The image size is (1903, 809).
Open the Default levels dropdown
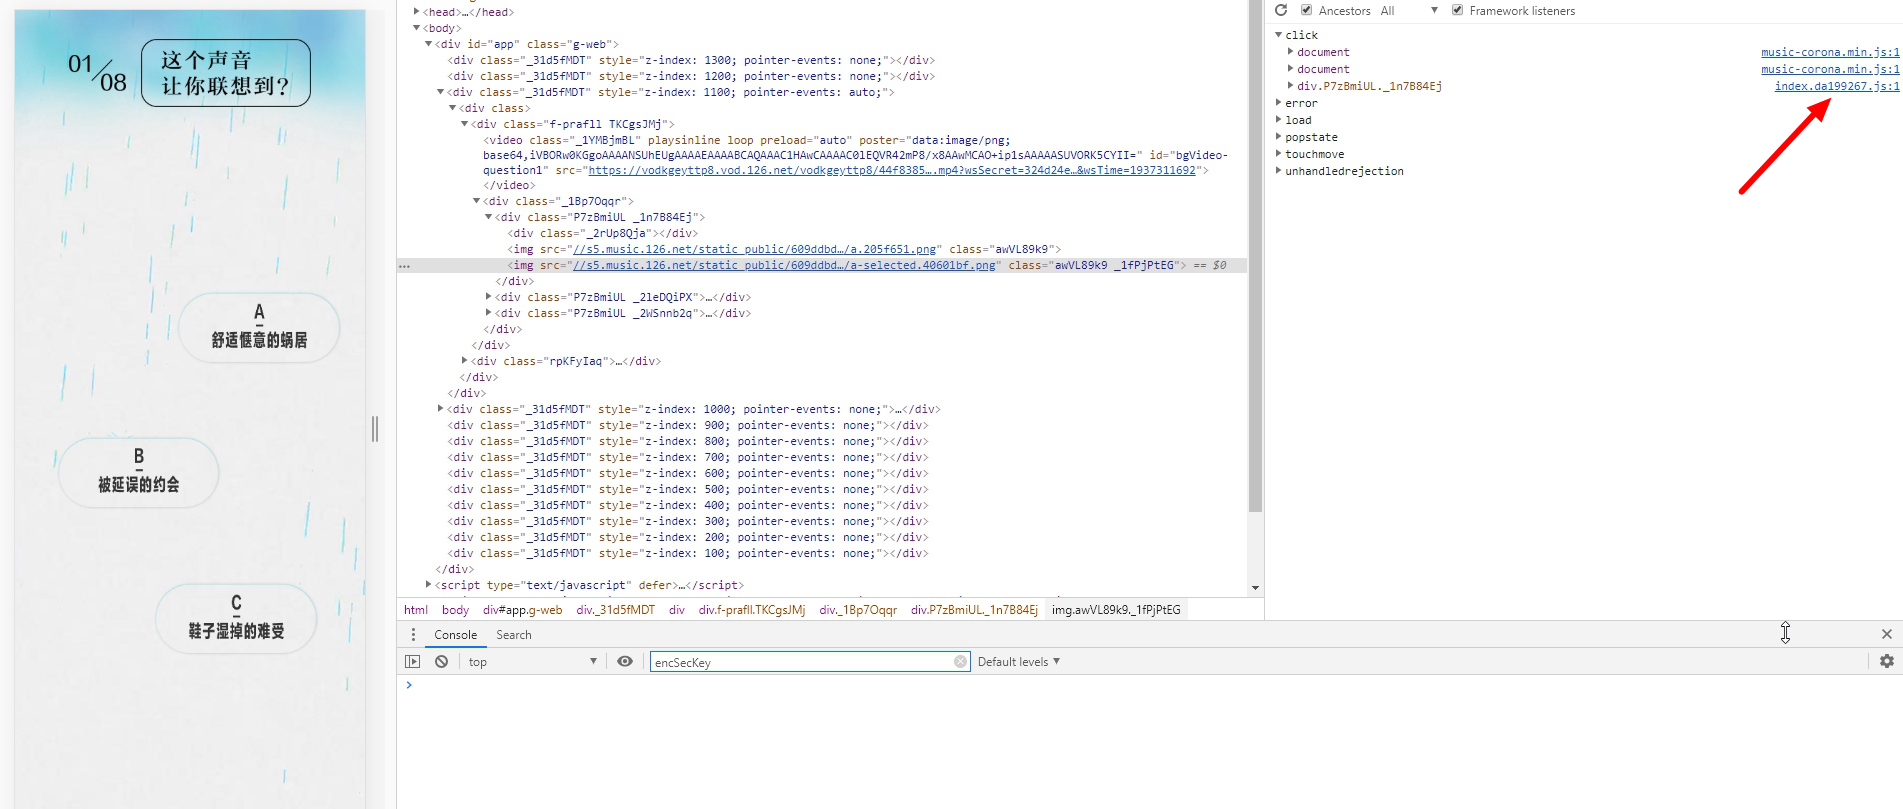pyautogui.click(x=1018, y=662)
